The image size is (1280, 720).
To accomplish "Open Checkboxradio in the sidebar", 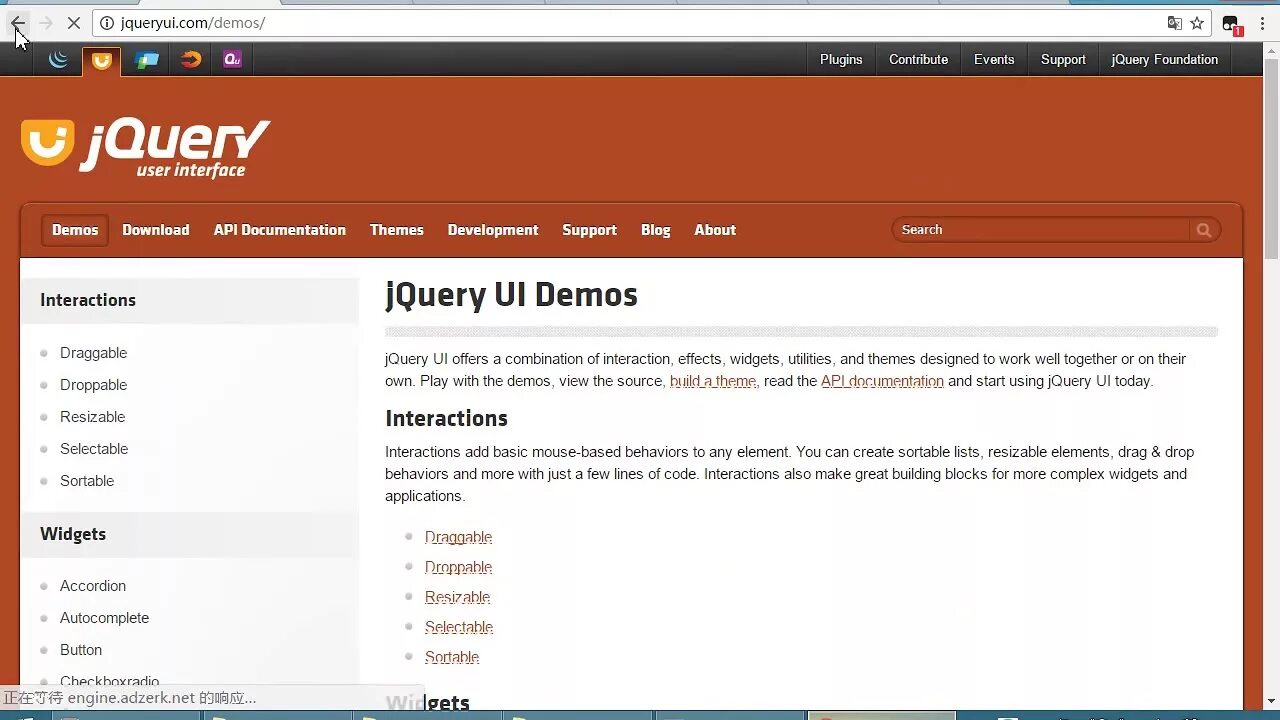I will pos(110,682).
